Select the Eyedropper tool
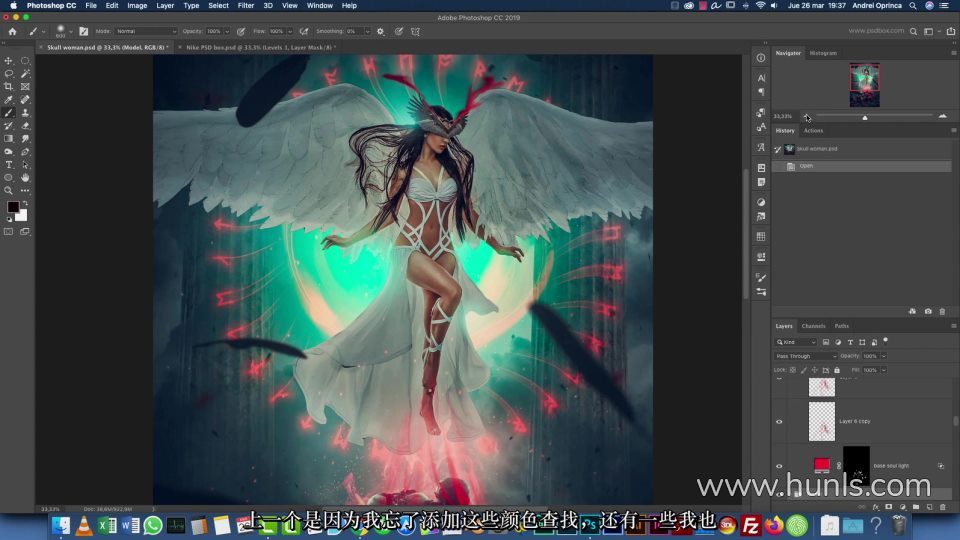 pos(9,99)
